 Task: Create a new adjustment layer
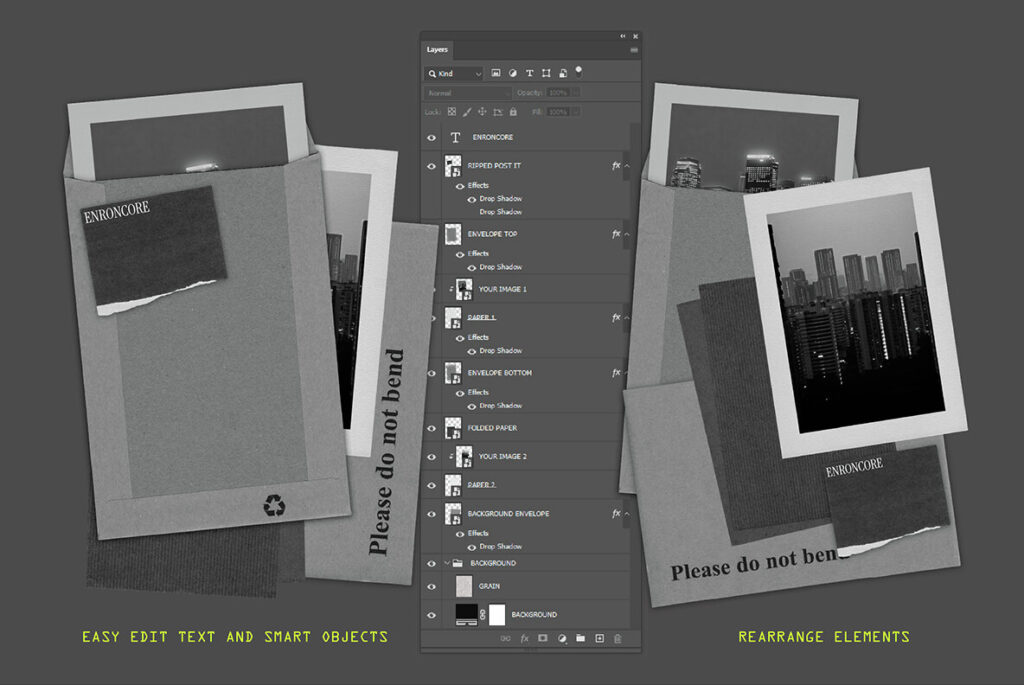561,638
